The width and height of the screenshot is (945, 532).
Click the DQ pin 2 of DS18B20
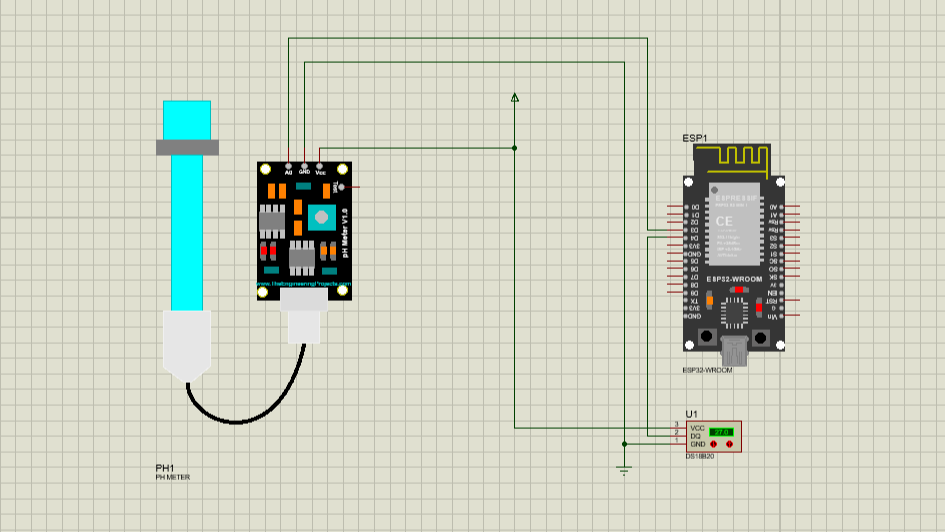point(679,436)
